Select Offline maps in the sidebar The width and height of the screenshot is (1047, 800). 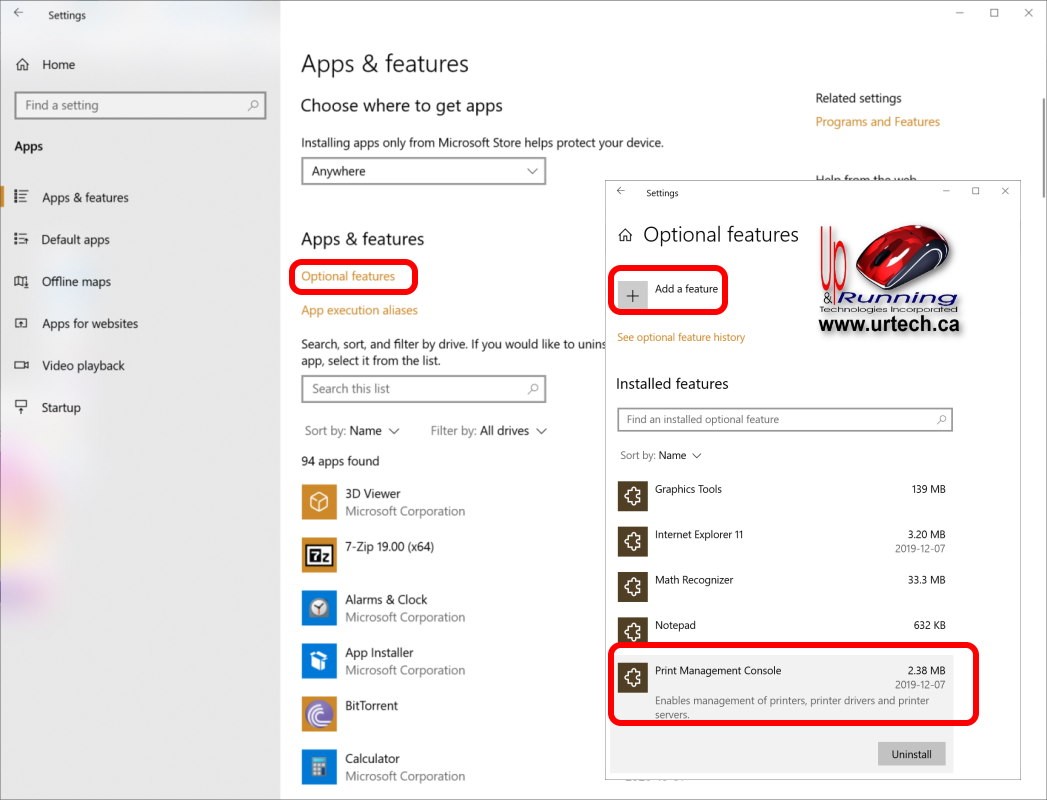pos(76,282)
